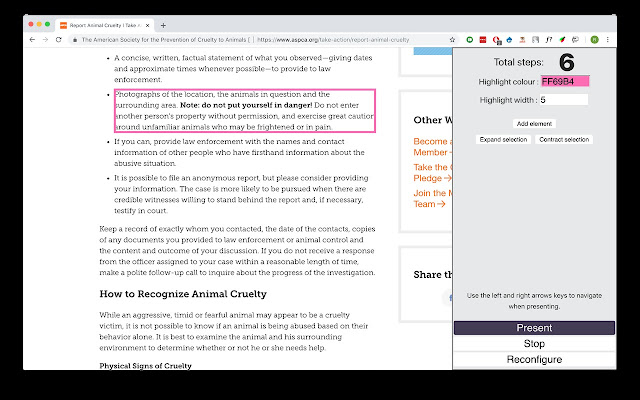This screenshot has width=640, height=400.
Task: Click the gray page extension icon
Action: (x=536, y=40)
